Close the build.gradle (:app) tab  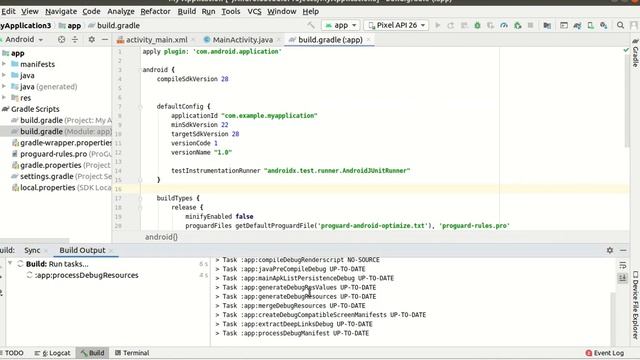(x=369, y=40)
